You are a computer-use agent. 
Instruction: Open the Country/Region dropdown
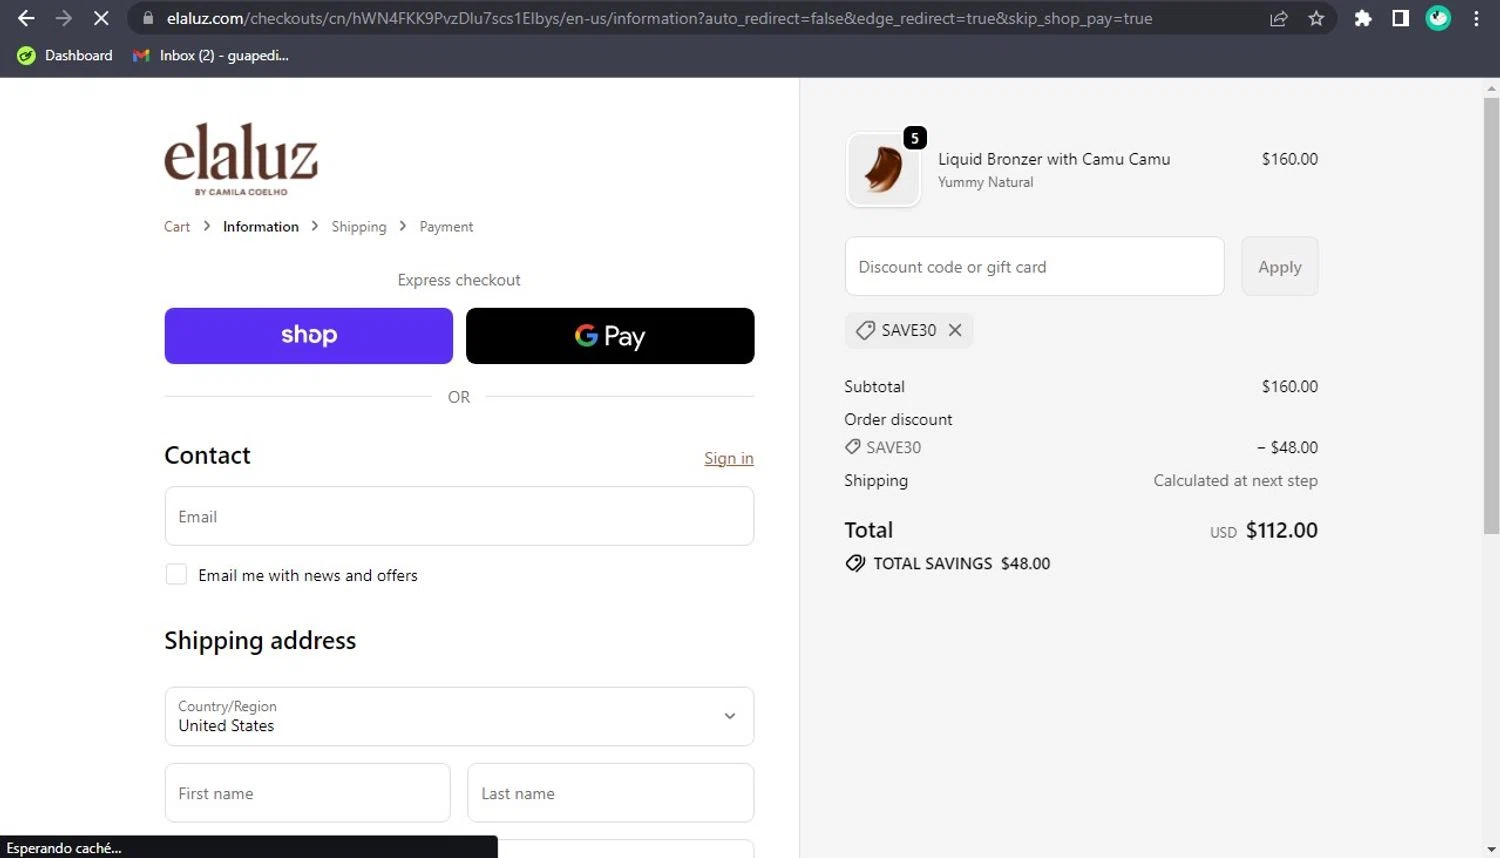(459, 716)
